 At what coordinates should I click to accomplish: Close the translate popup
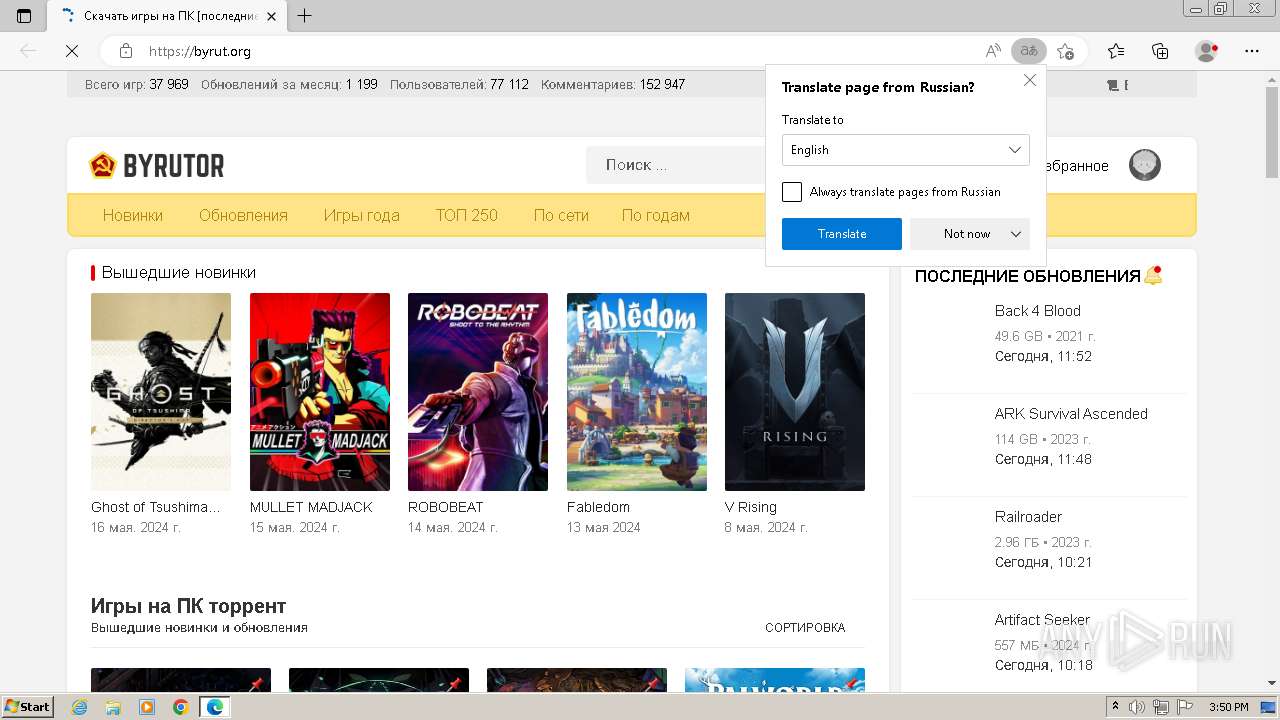[1030, 80]
